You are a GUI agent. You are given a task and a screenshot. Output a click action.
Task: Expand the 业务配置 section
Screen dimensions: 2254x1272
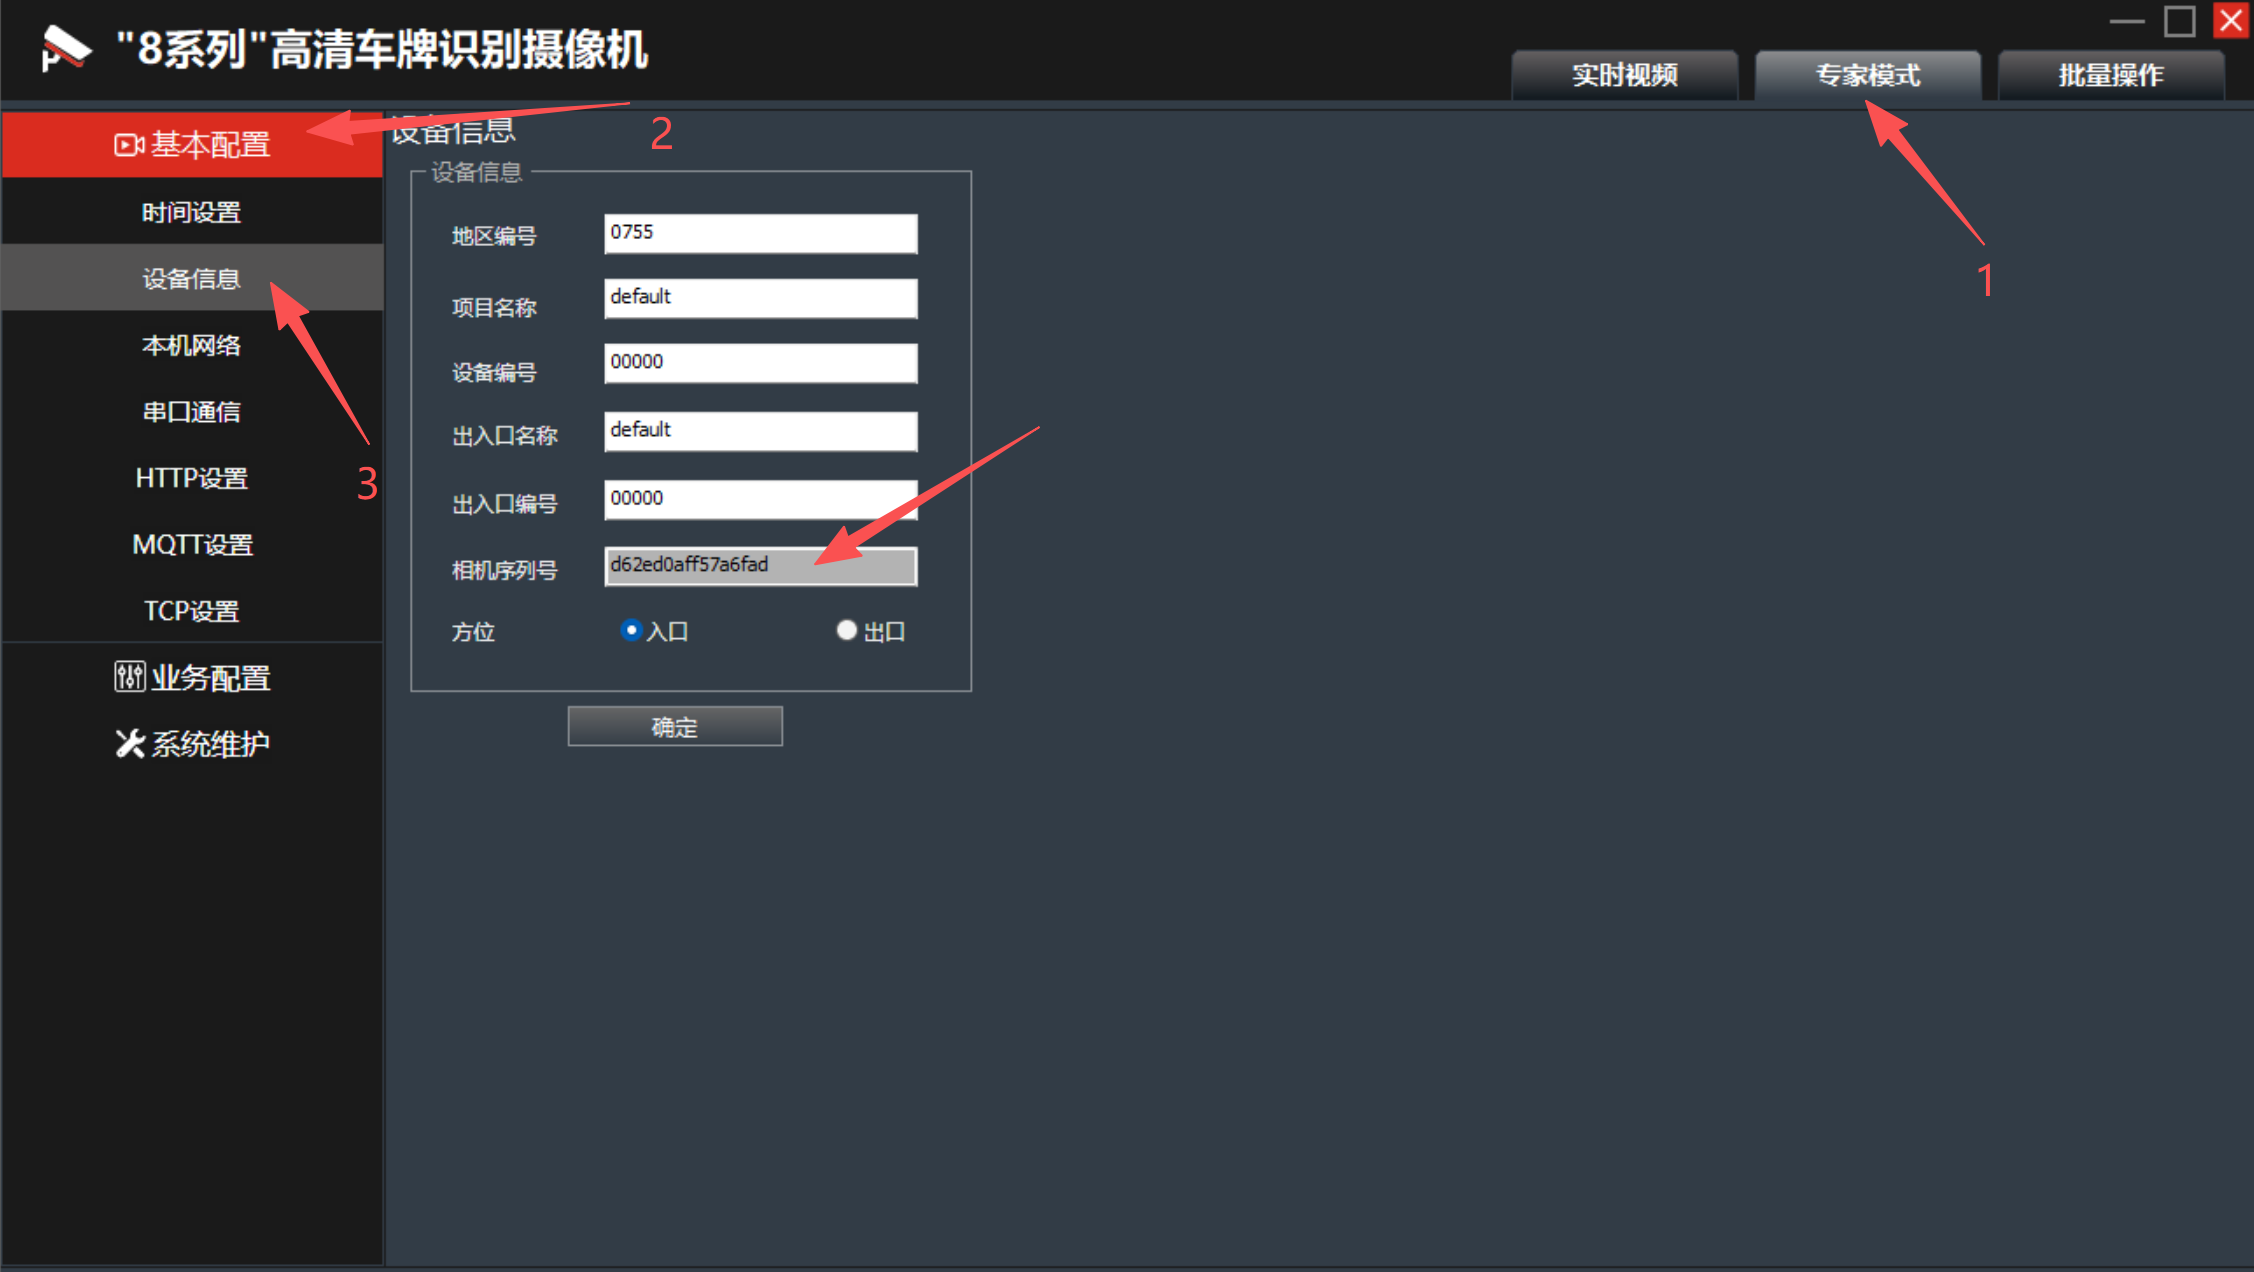192,677
